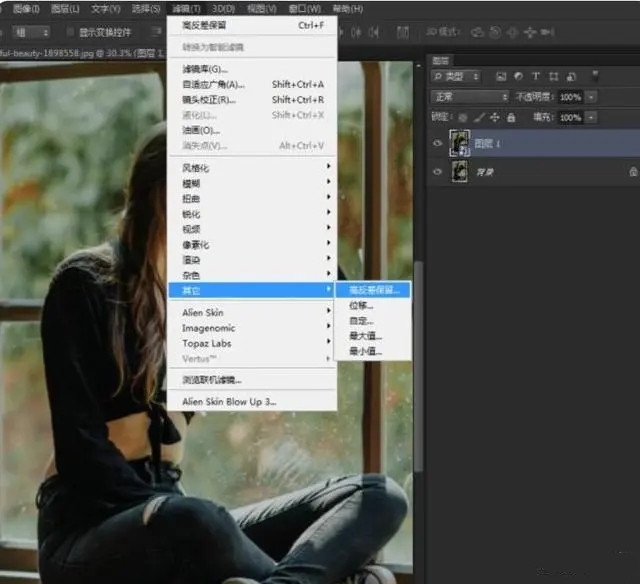The image size is (640, 584).
Task: Select the 图层 1 layer thumbnail
Action: click(460, 143)
